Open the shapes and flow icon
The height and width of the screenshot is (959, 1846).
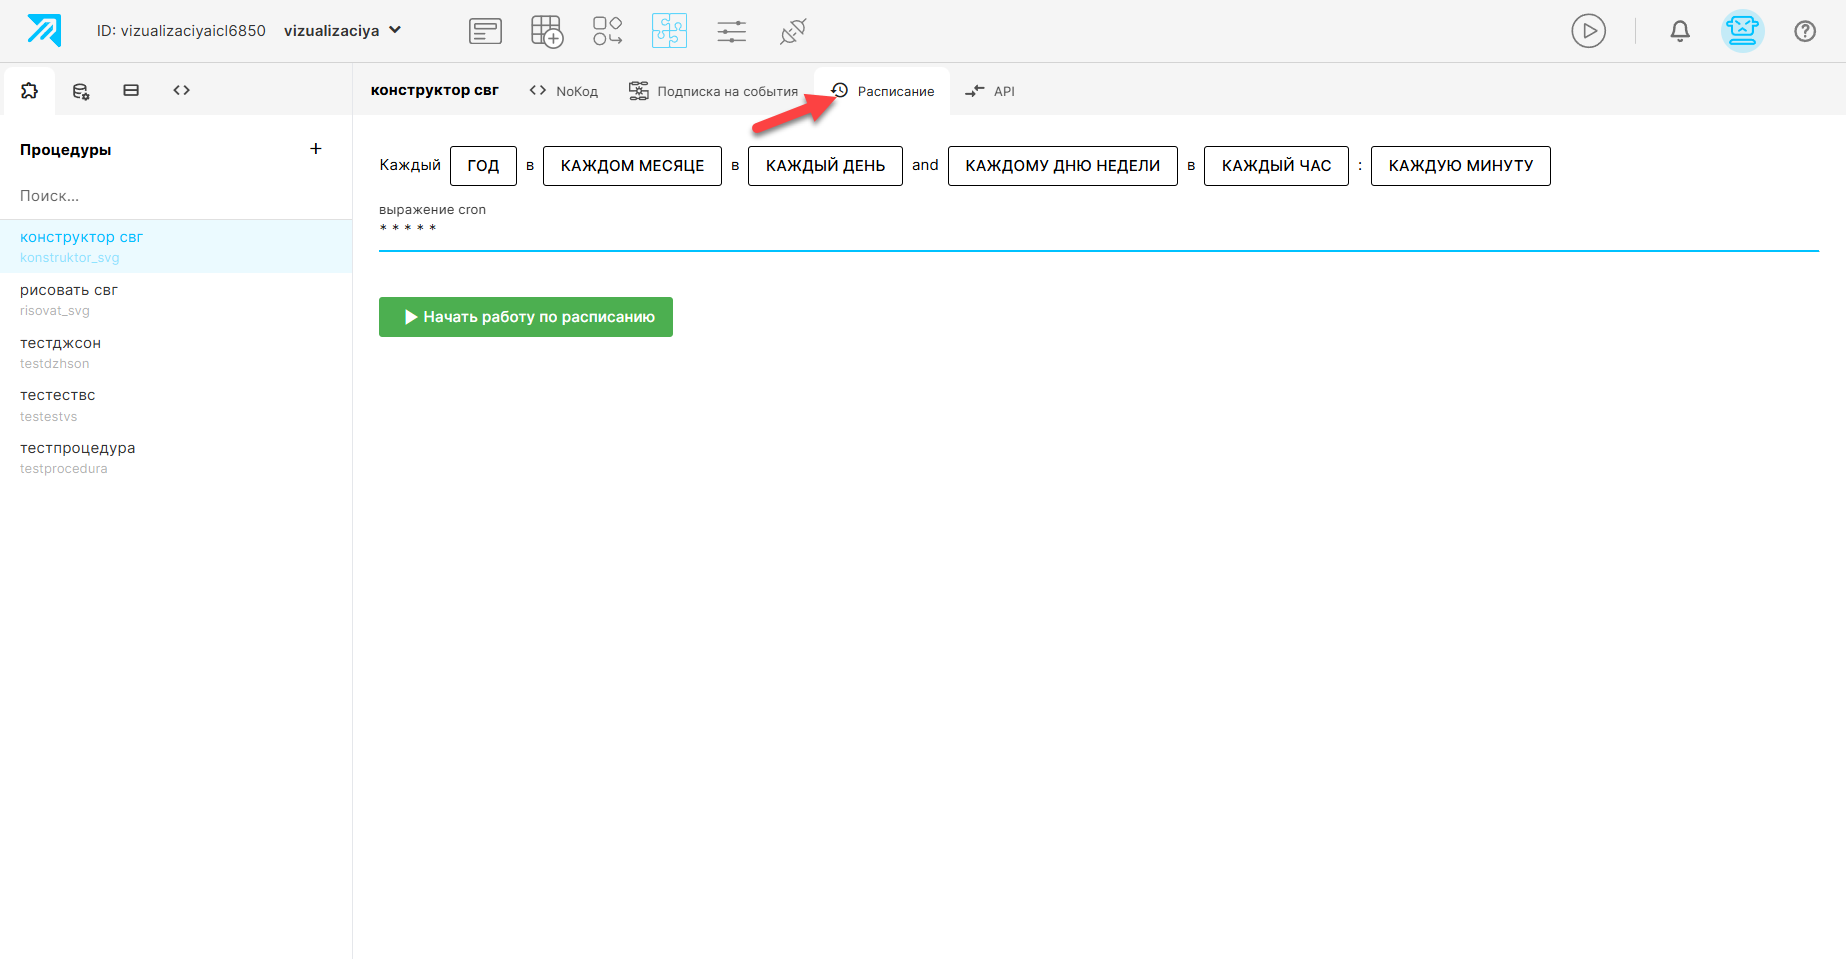(607, 31)
